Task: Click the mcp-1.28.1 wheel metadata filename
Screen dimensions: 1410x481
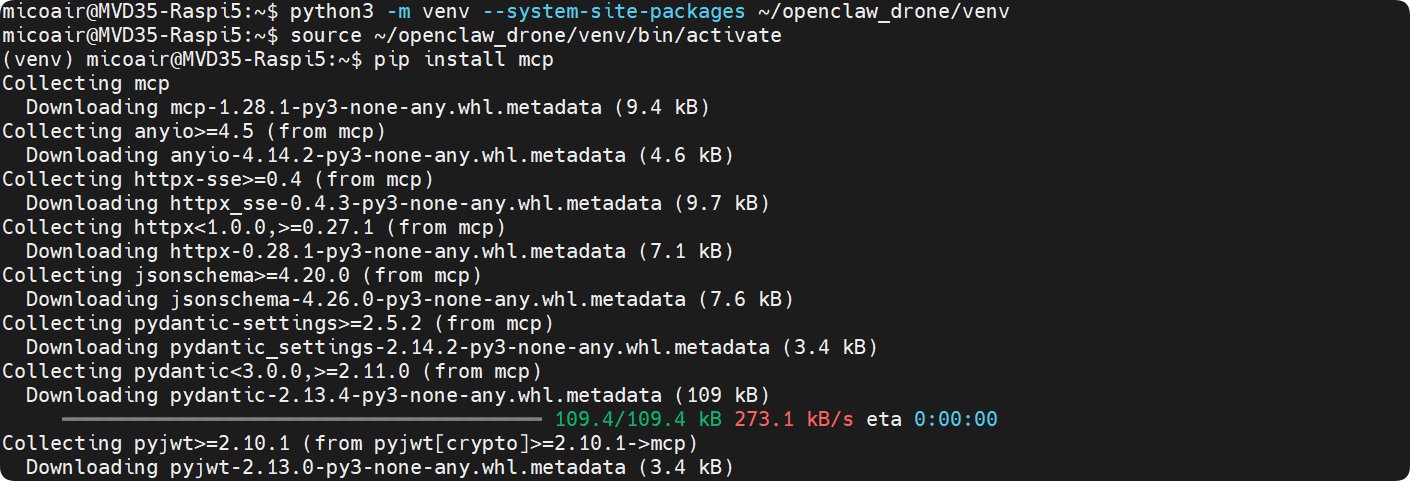Action: click(x=385, y=107)
